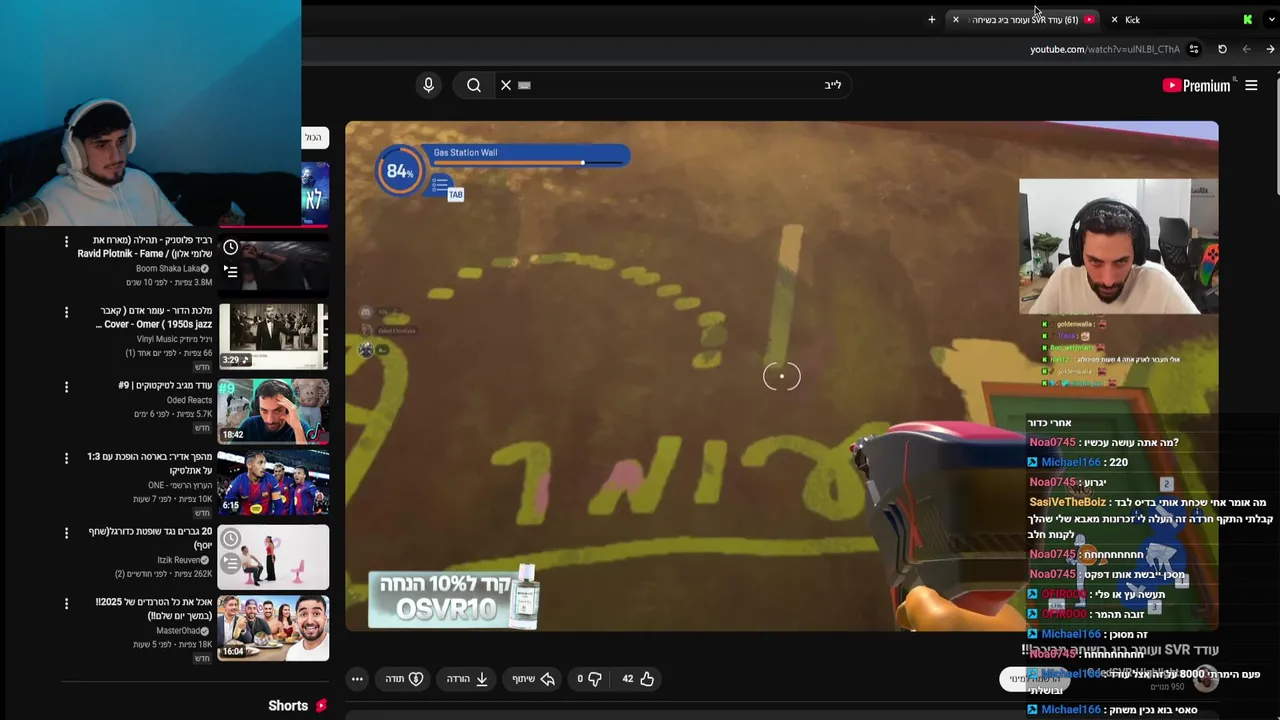Viewport: 1280px width, 720px height.
Task: Add 20 גברים video to queue
Action: click(x=231, y=563)
